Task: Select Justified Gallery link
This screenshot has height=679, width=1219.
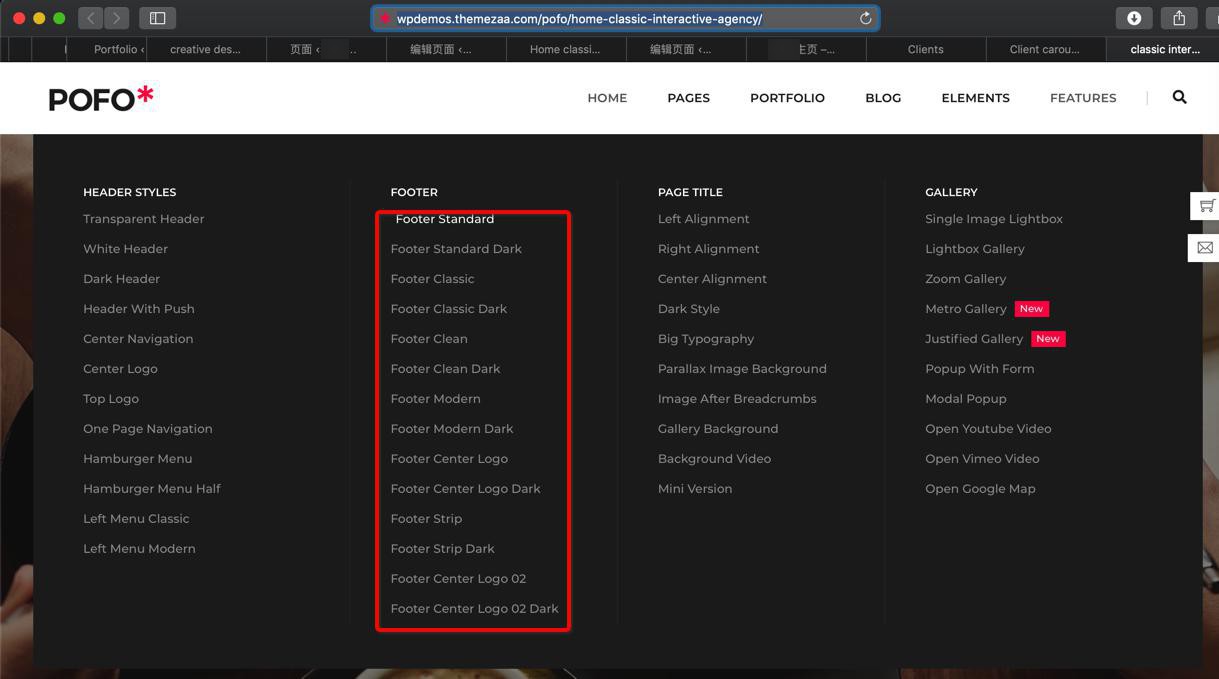Action: (974, 339)
